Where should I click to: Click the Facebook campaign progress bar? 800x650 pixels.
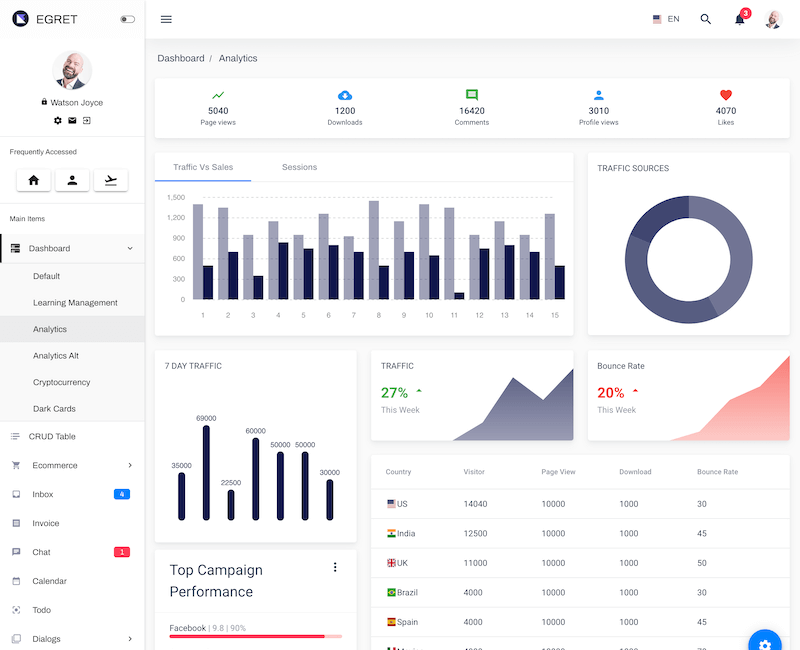tap(255, 636)
